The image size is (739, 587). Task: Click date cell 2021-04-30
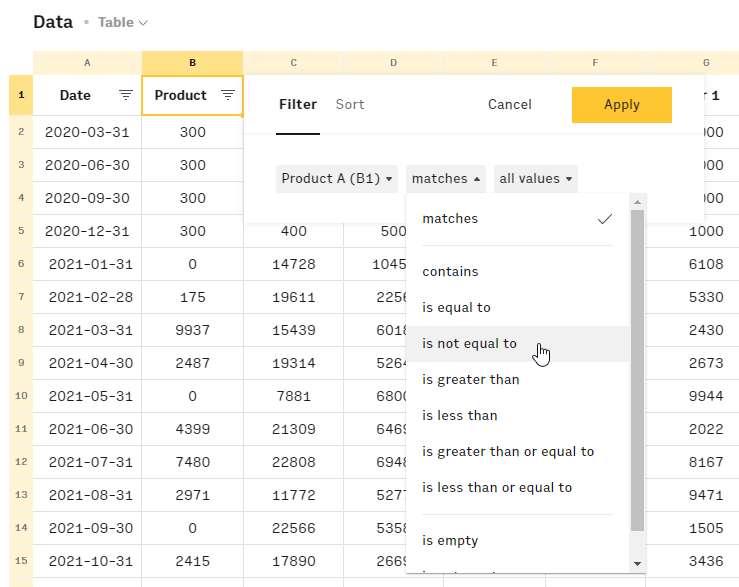coord(87,363)
